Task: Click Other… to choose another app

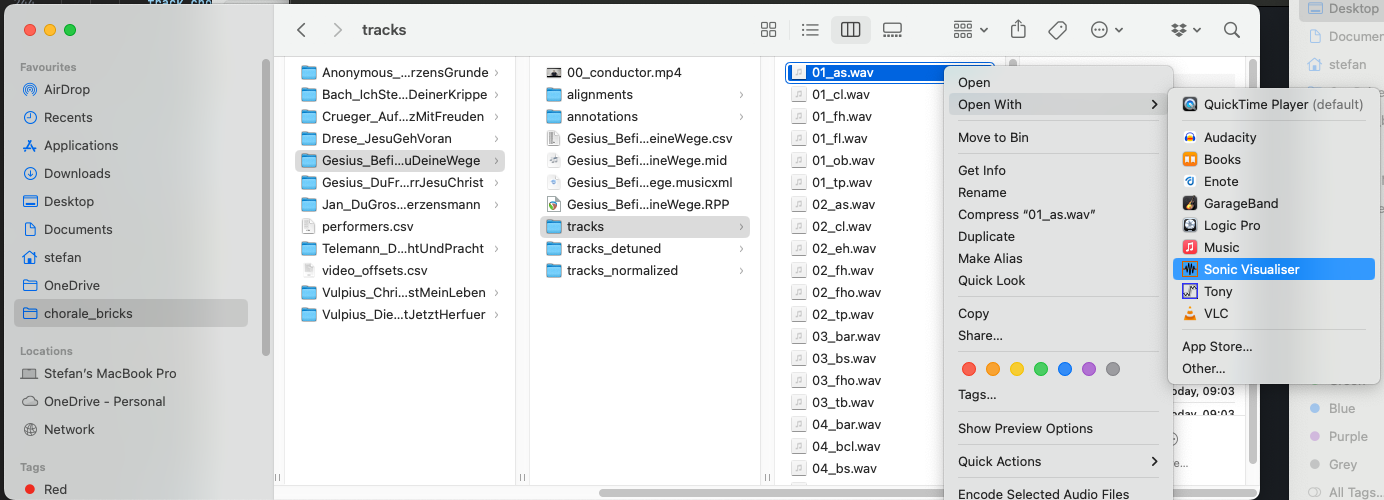Action: 1203,368
